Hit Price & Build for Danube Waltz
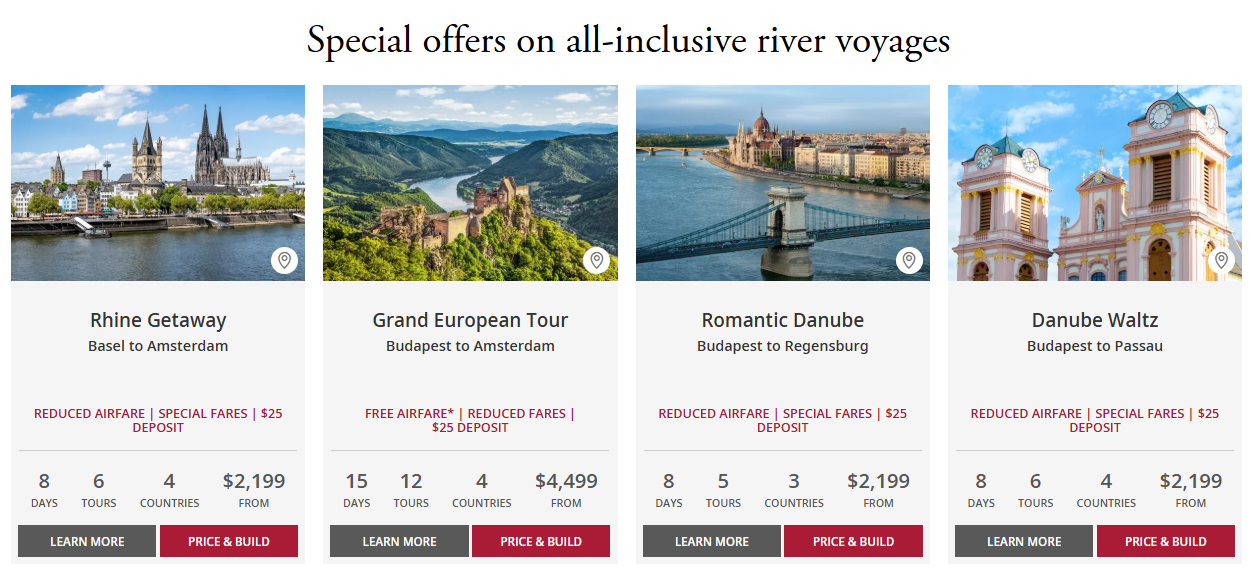 pyautogui.click(x=1166, y=541)
